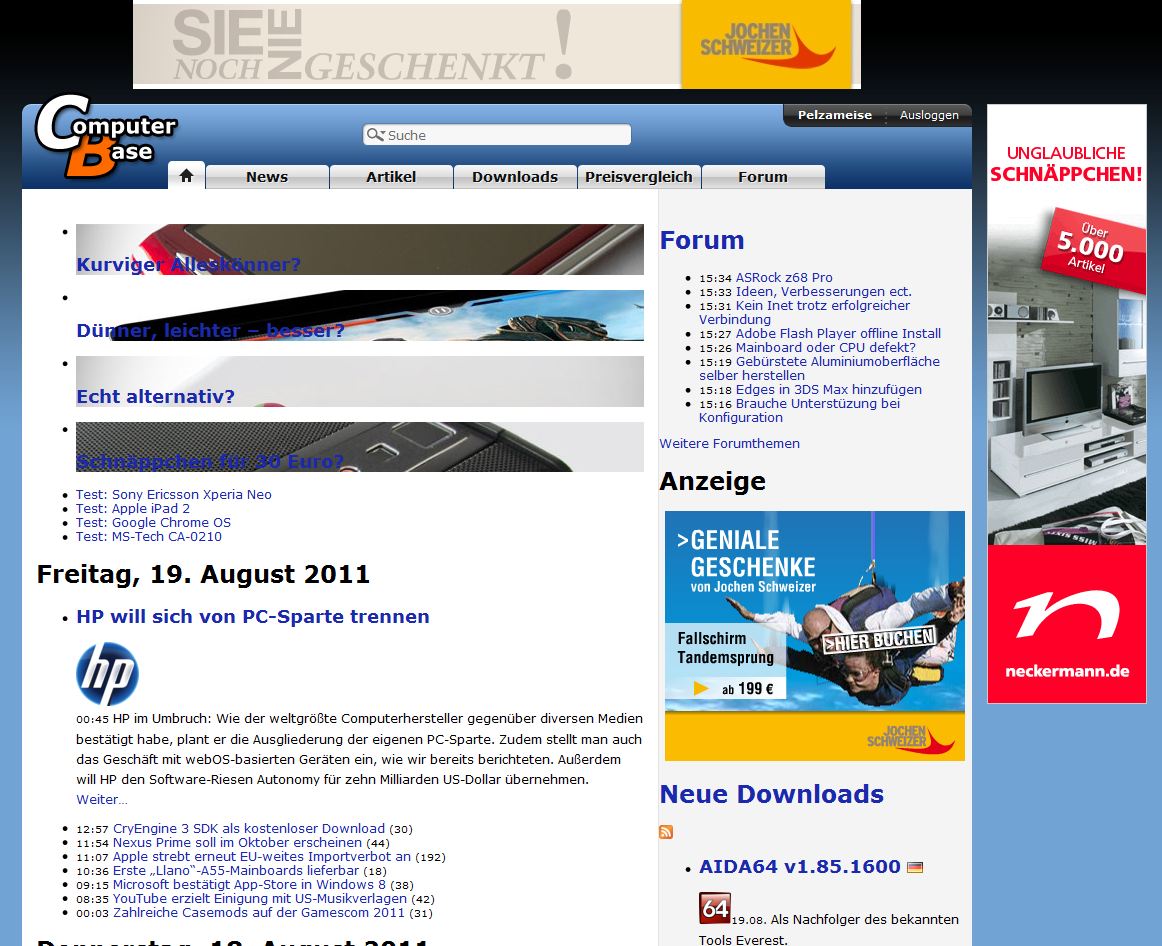Open Apple strebt erneut EU-weites Importverbot an
1162x946 pixels.
[262, 856]
